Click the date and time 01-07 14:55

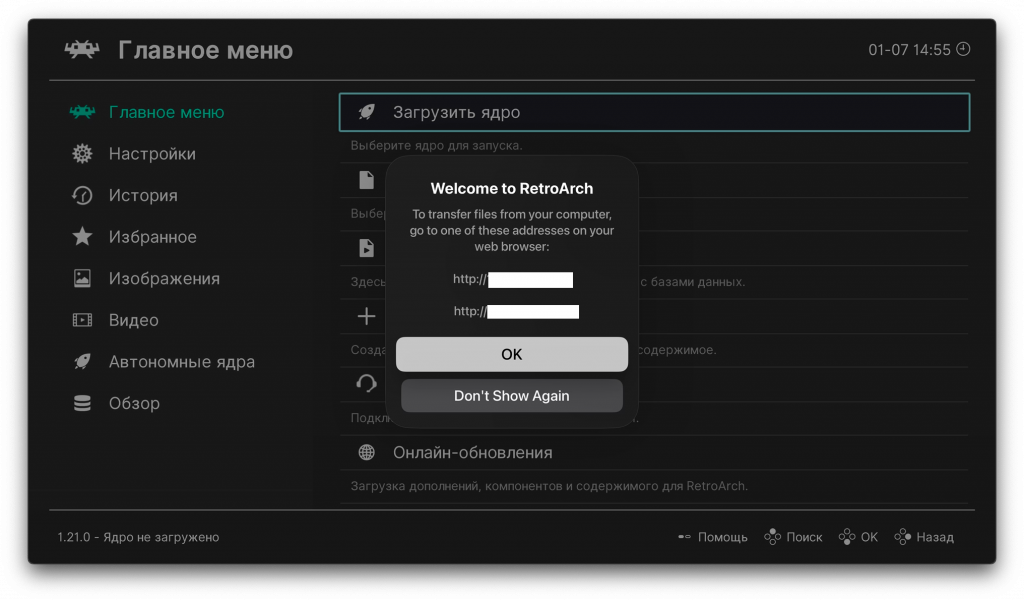tap(909, 50)
